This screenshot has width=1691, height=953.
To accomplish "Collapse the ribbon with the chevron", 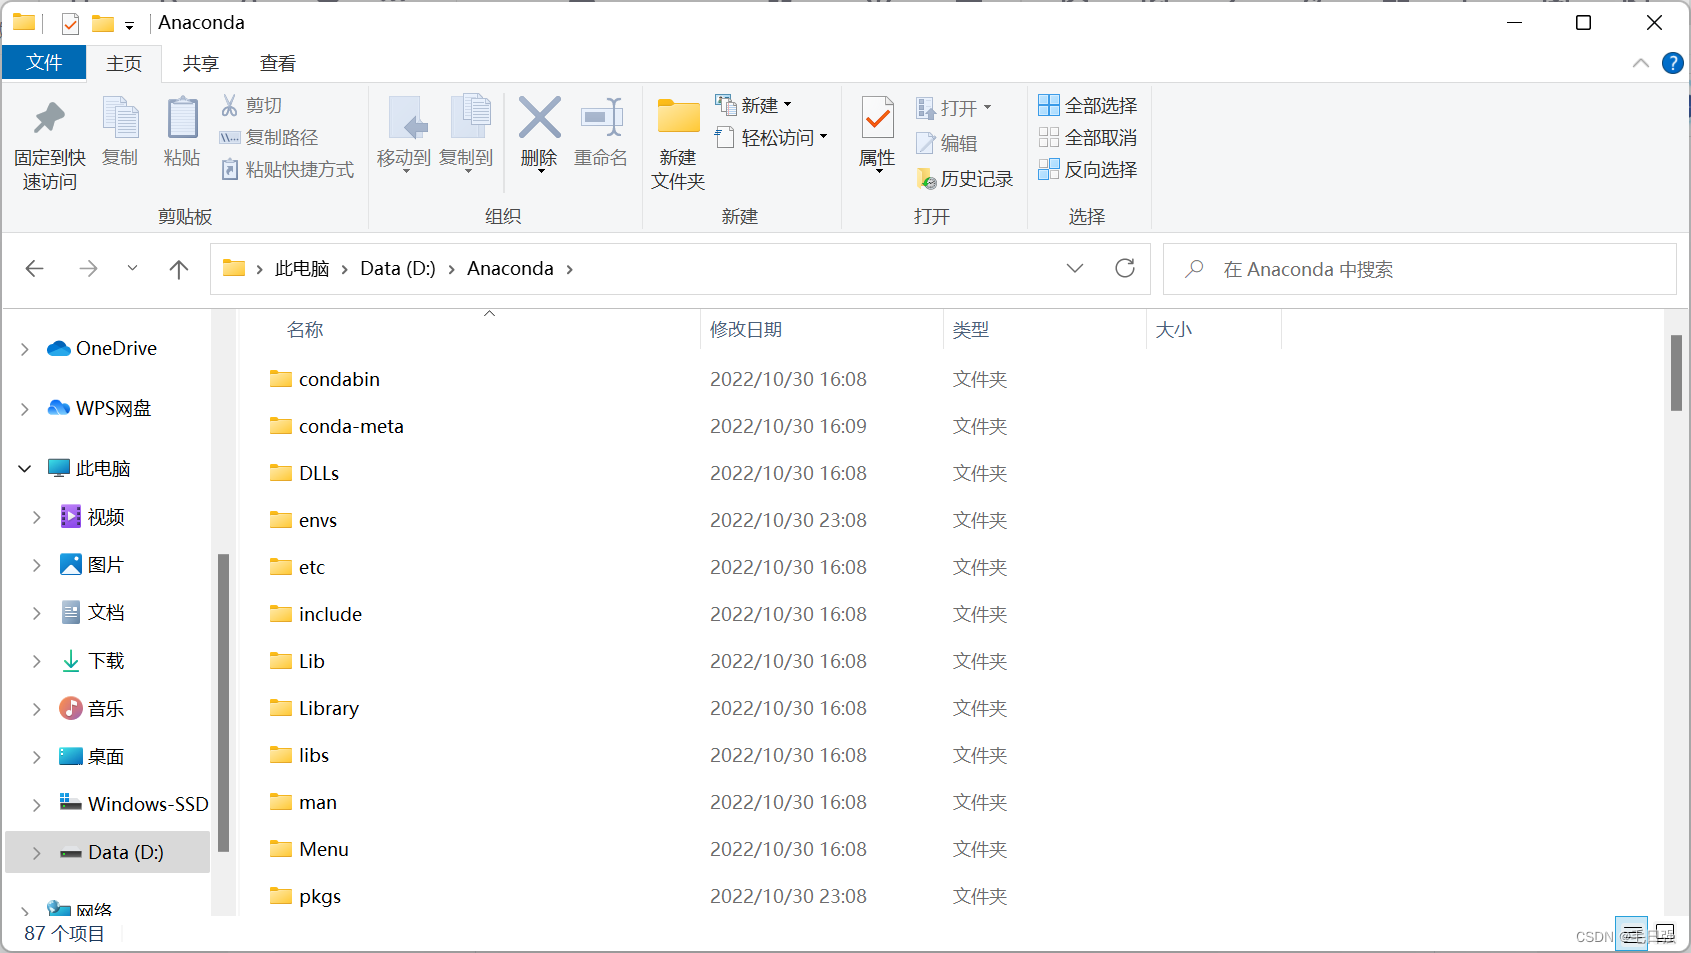I will [1641, 63].
